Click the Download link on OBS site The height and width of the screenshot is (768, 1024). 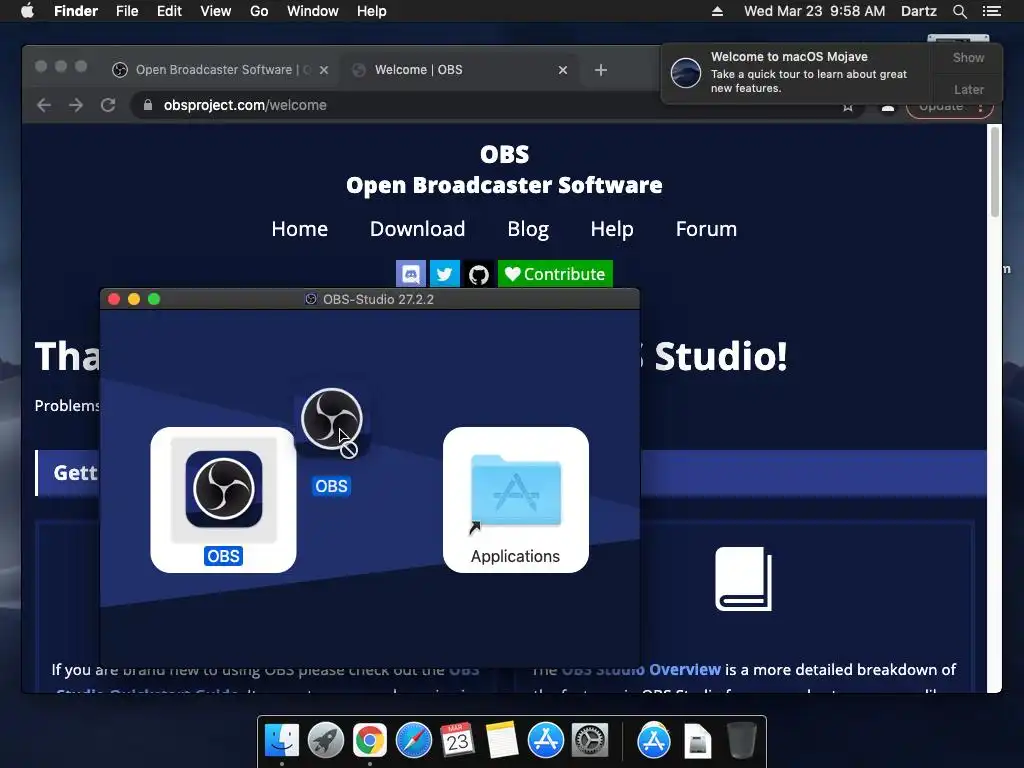(x=417, y=229)
